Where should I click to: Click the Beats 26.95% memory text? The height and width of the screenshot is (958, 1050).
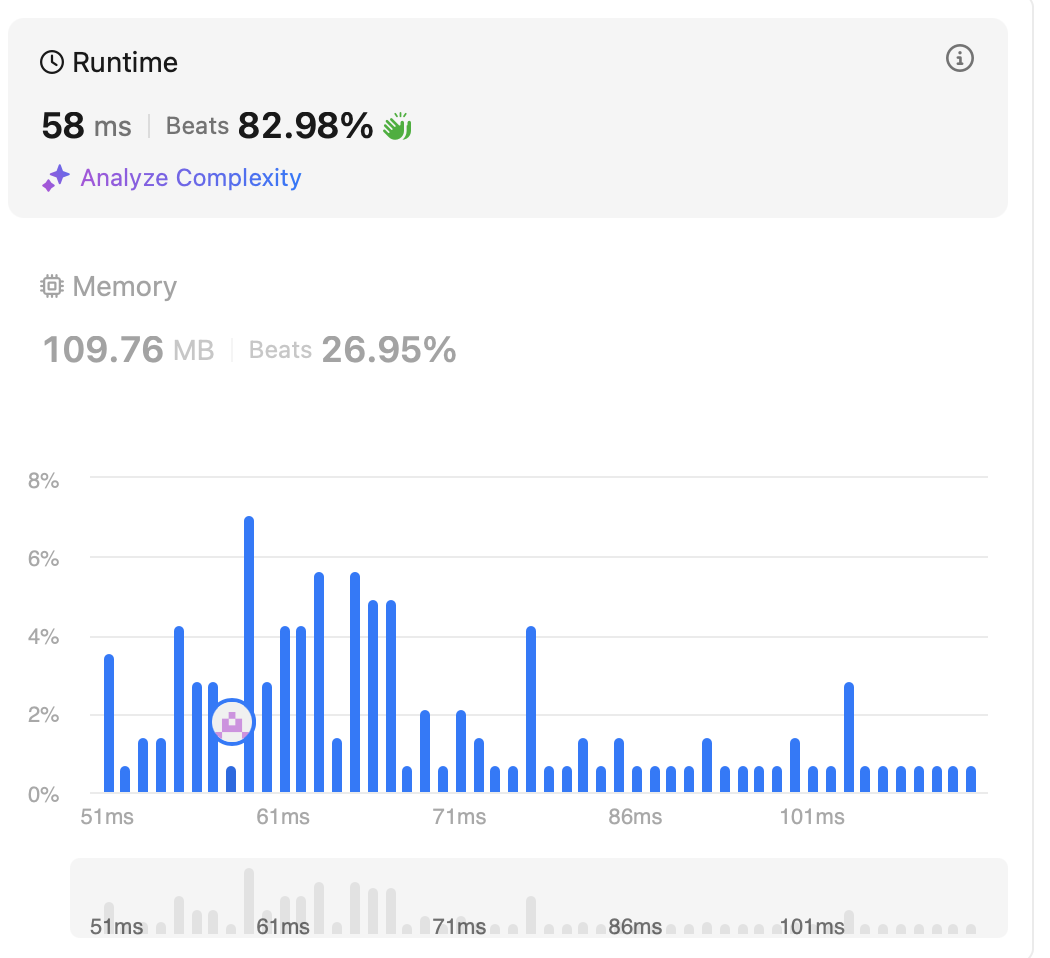coord(352,350)
